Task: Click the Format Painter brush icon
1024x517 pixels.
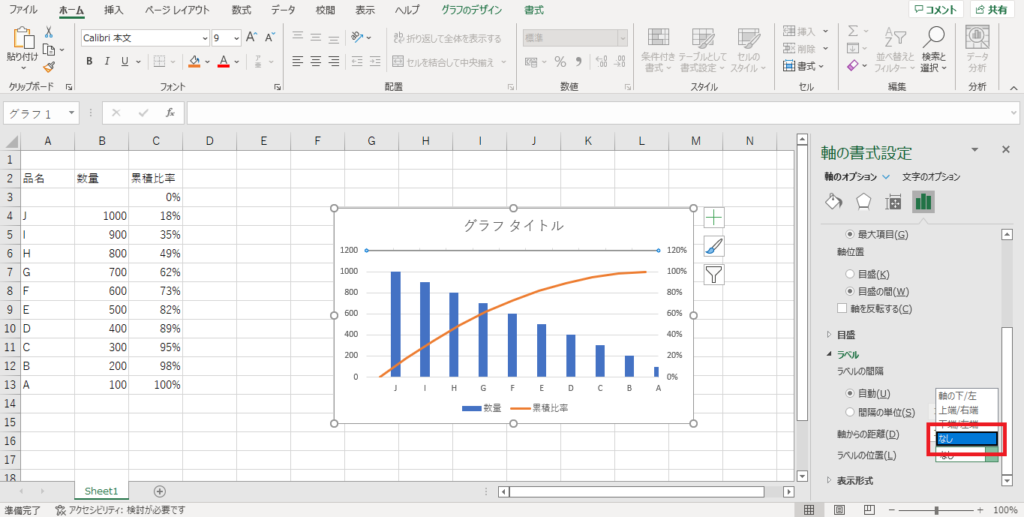Action: 49,67
